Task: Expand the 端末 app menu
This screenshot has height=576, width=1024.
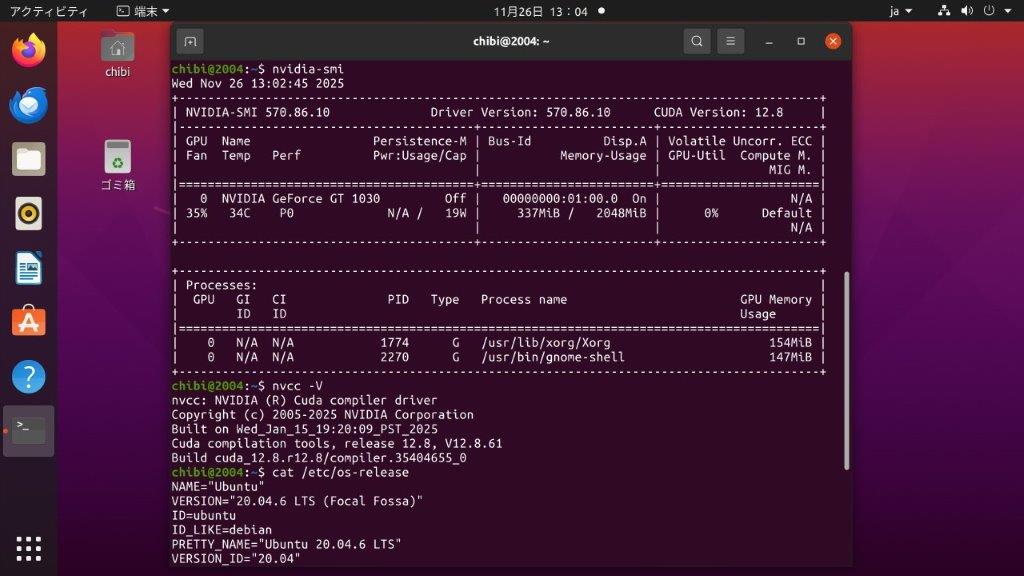Action: pyautogui.click(x=143, y=11)
